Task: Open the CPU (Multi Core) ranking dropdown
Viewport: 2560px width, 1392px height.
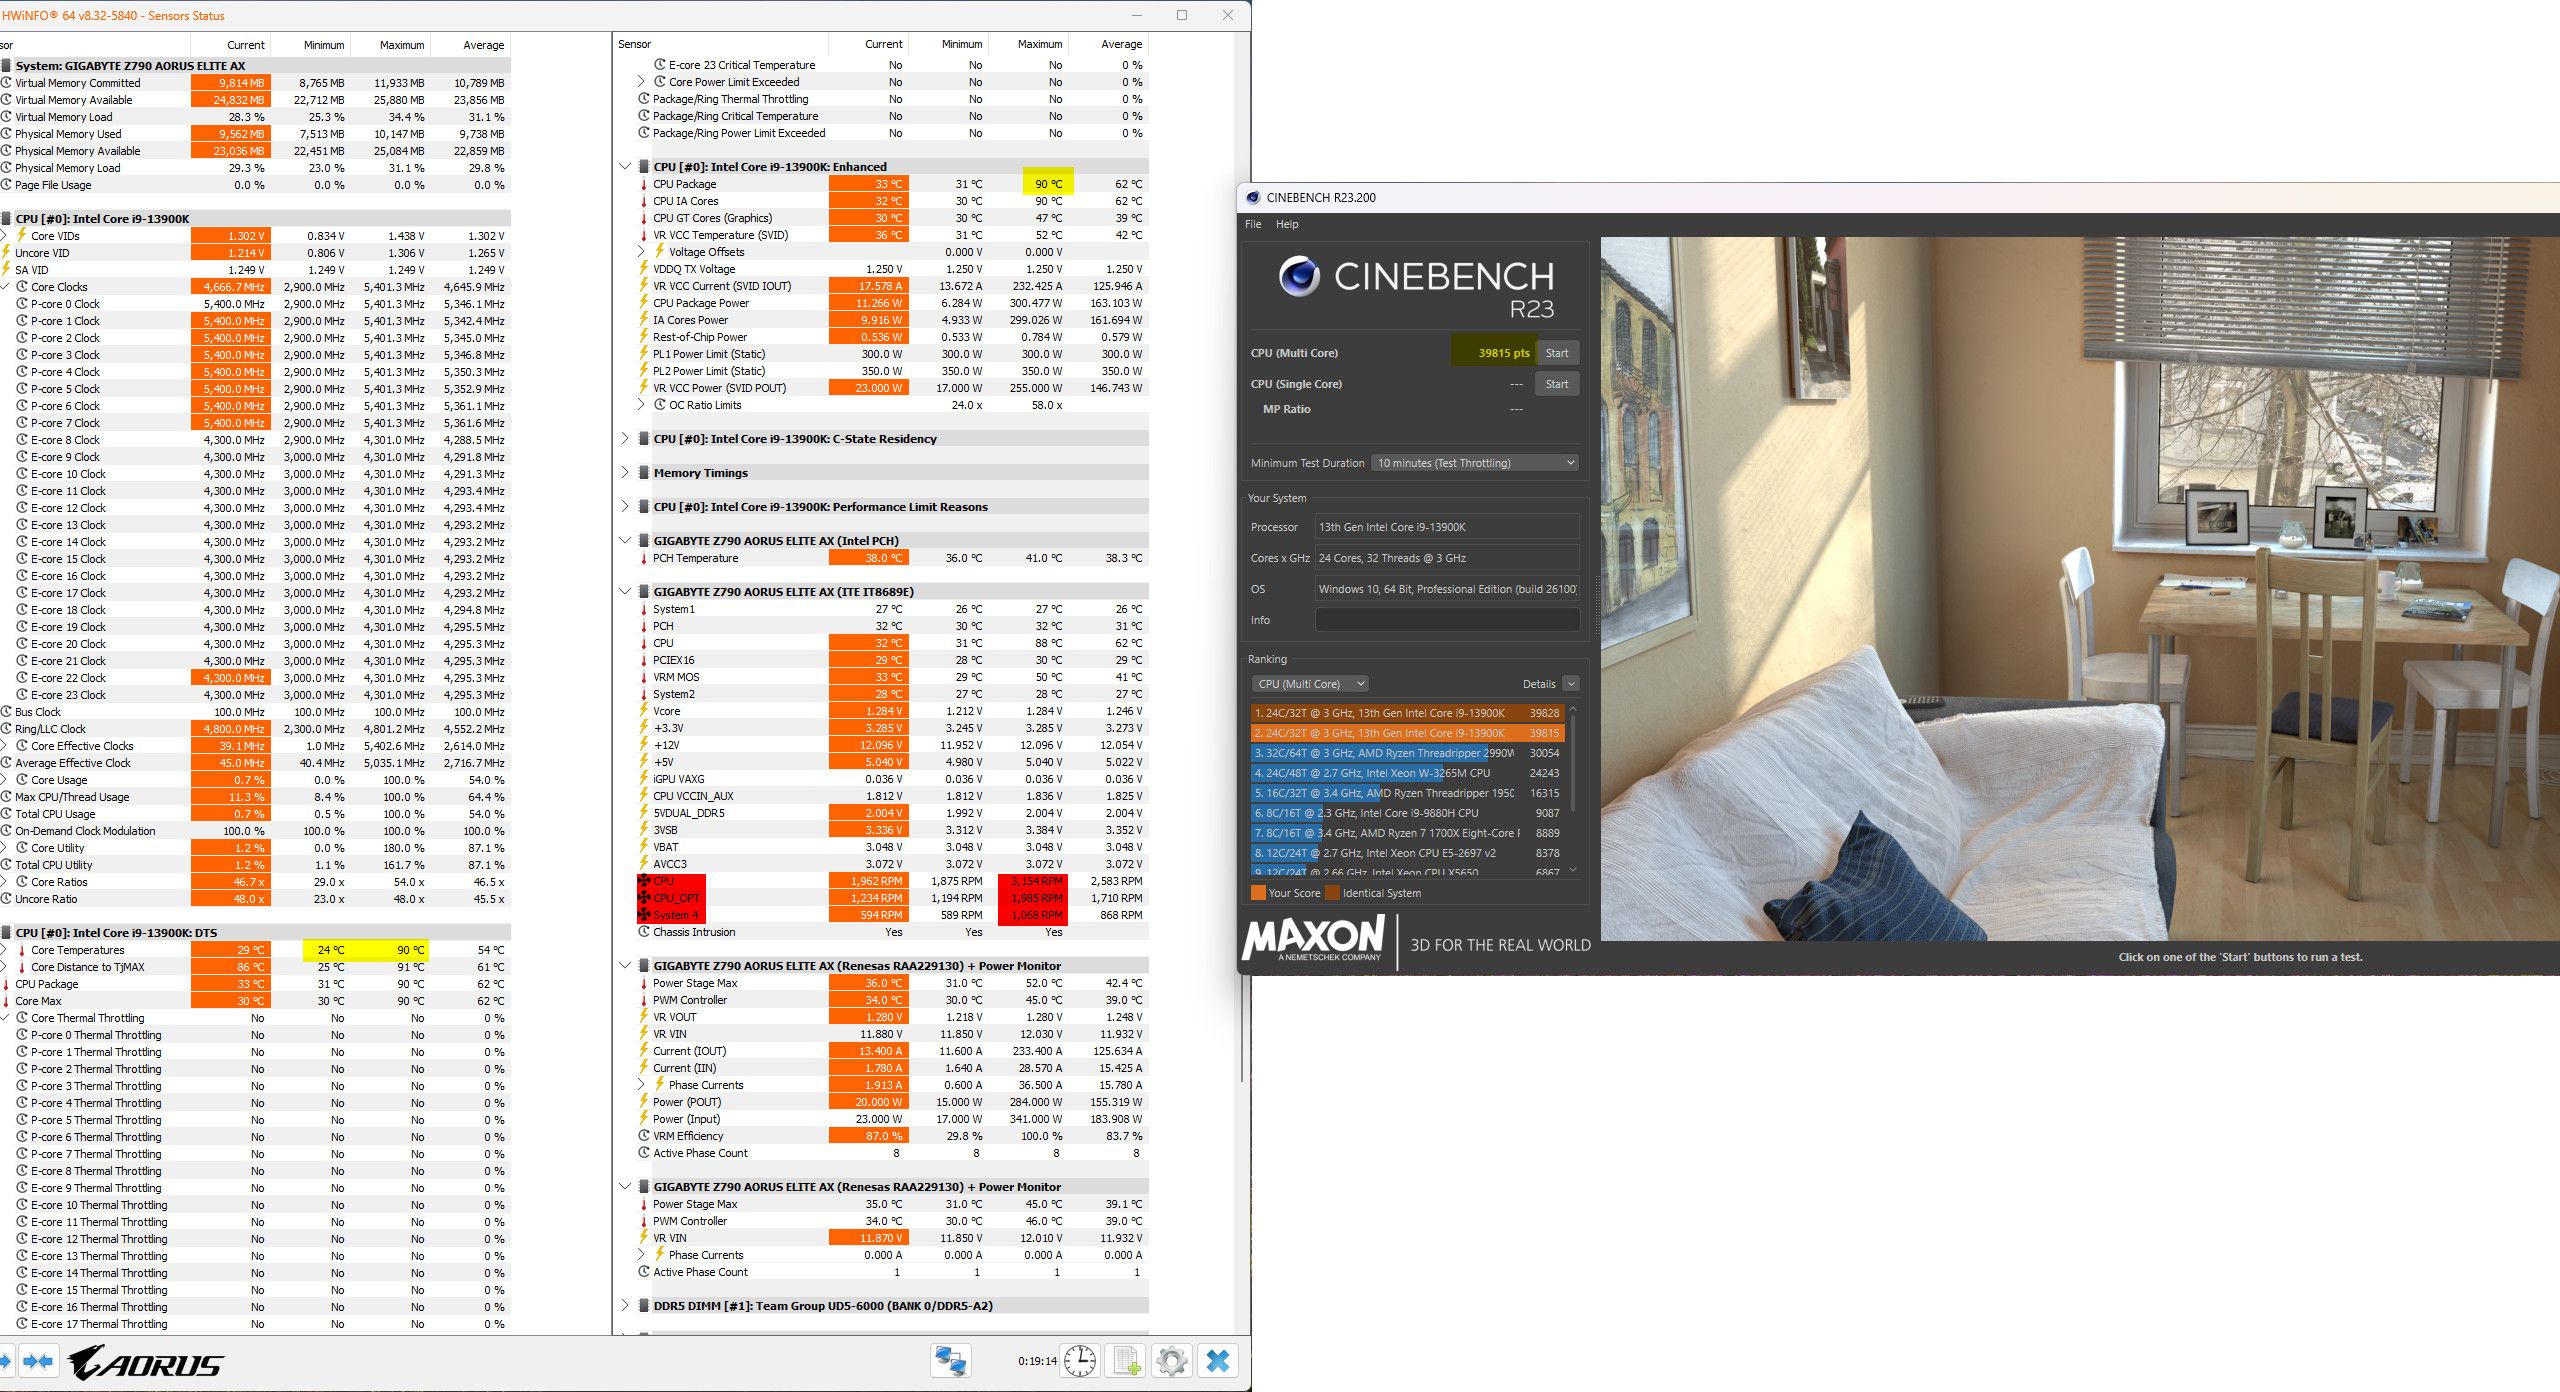Action: click(1310, 684)
